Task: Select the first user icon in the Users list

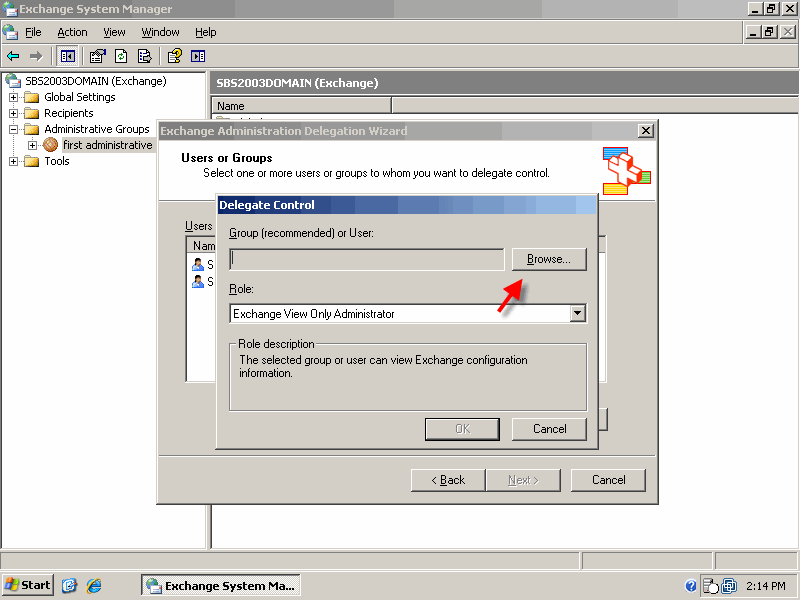Action: tap(198, 264)
